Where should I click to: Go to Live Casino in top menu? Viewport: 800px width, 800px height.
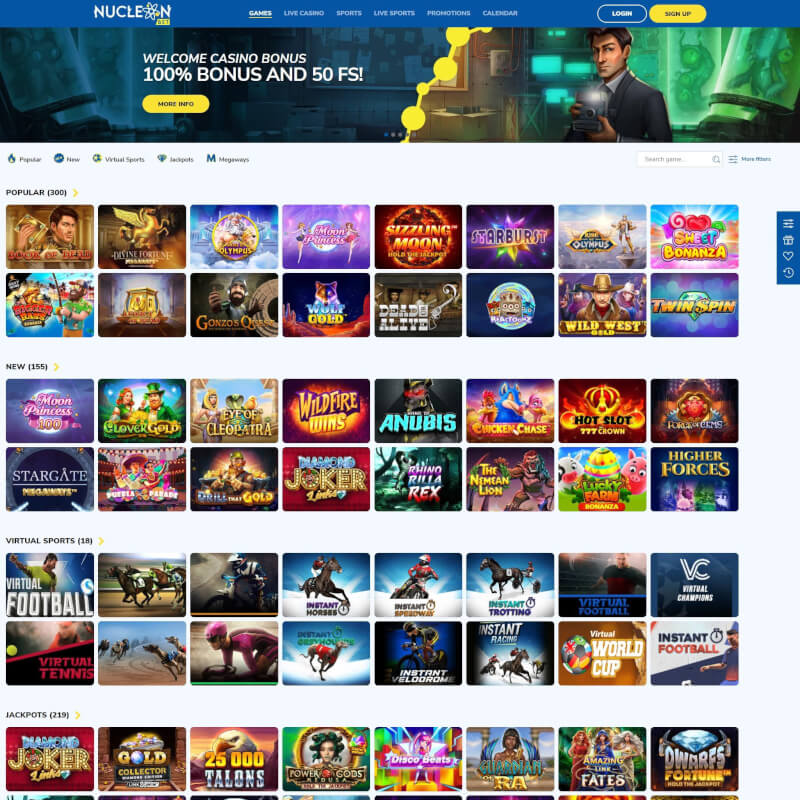coord(304,14)
